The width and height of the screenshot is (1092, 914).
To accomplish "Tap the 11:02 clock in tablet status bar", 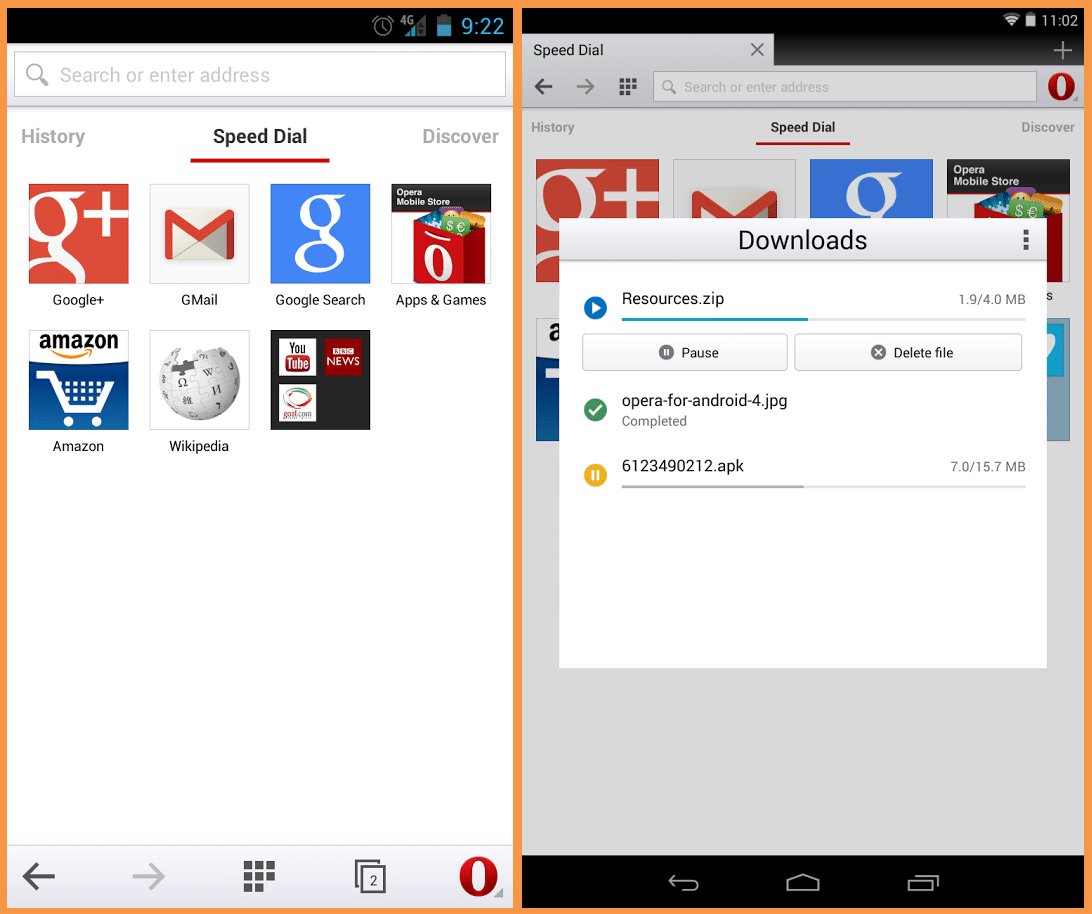I will pos(1059,20).
